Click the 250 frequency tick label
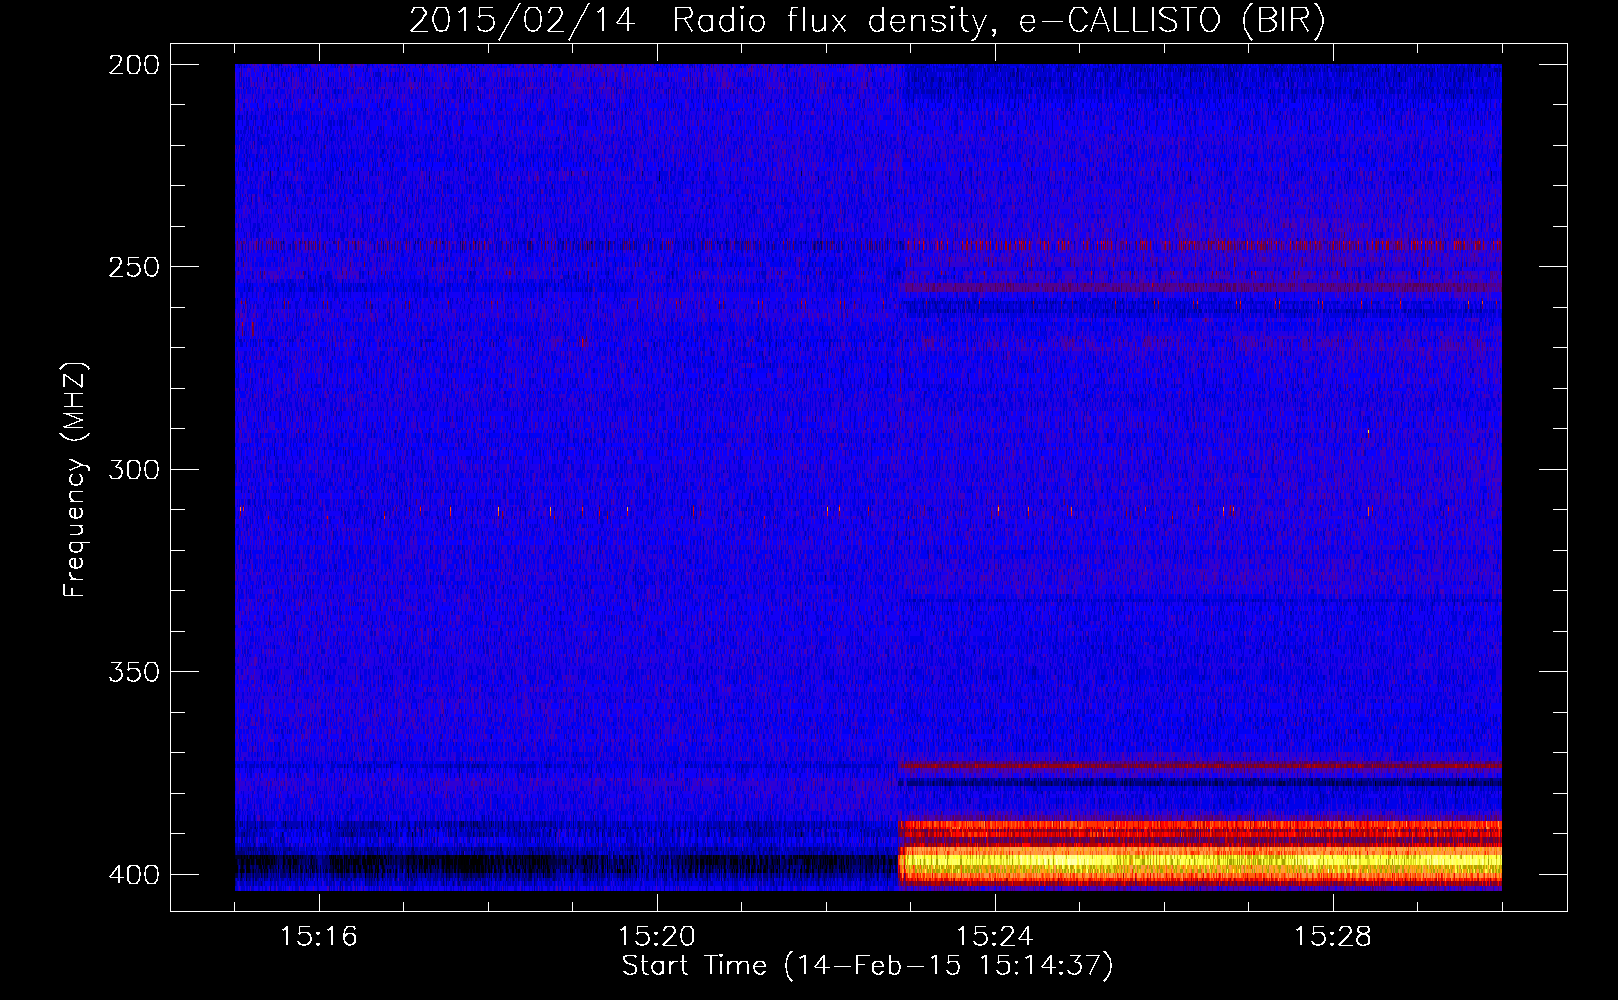1618x1000 pixels. (134, 267)
